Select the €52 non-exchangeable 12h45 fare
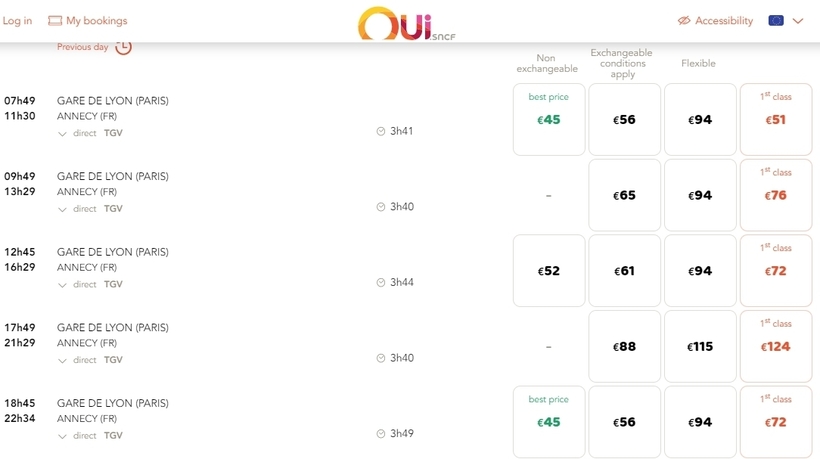Viewport: 820px width, 459px height. point(549,270)
